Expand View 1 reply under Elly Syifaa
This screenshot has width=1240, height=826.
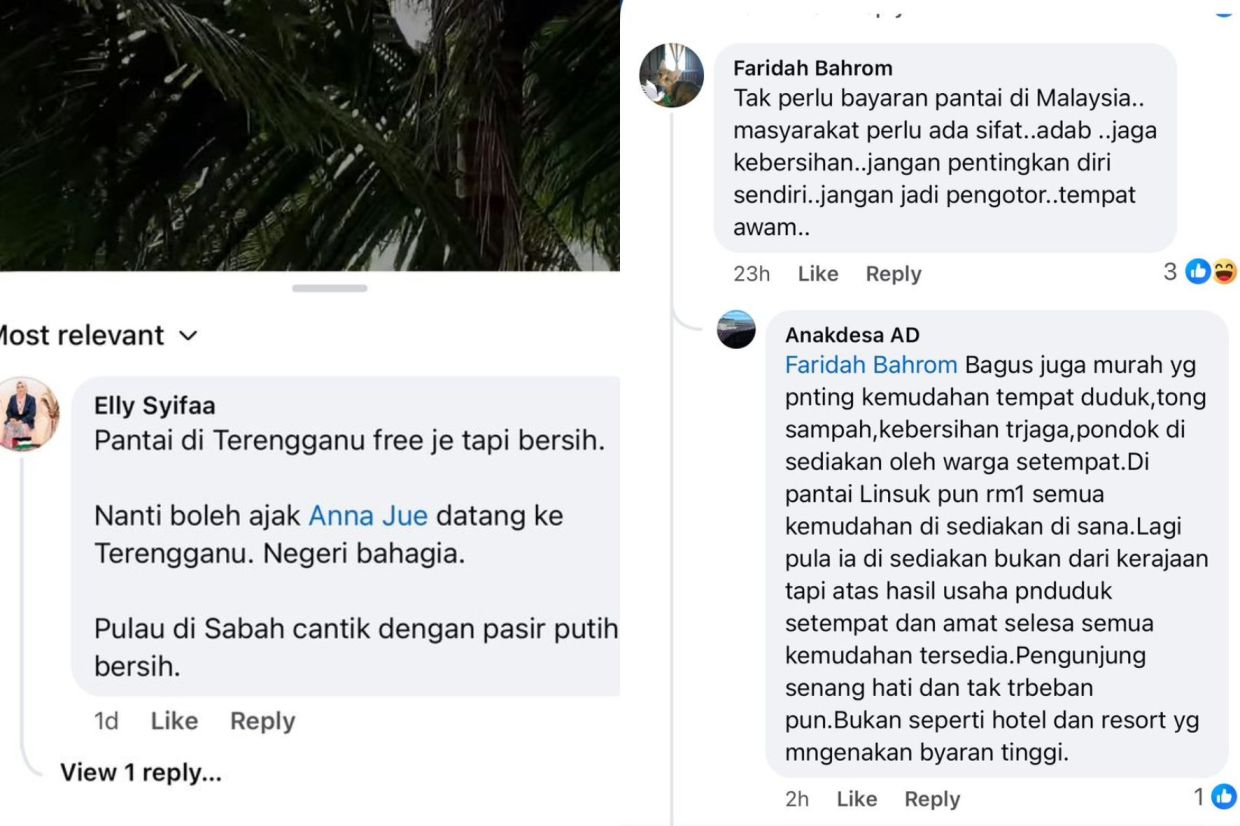[x=141, y=772]
